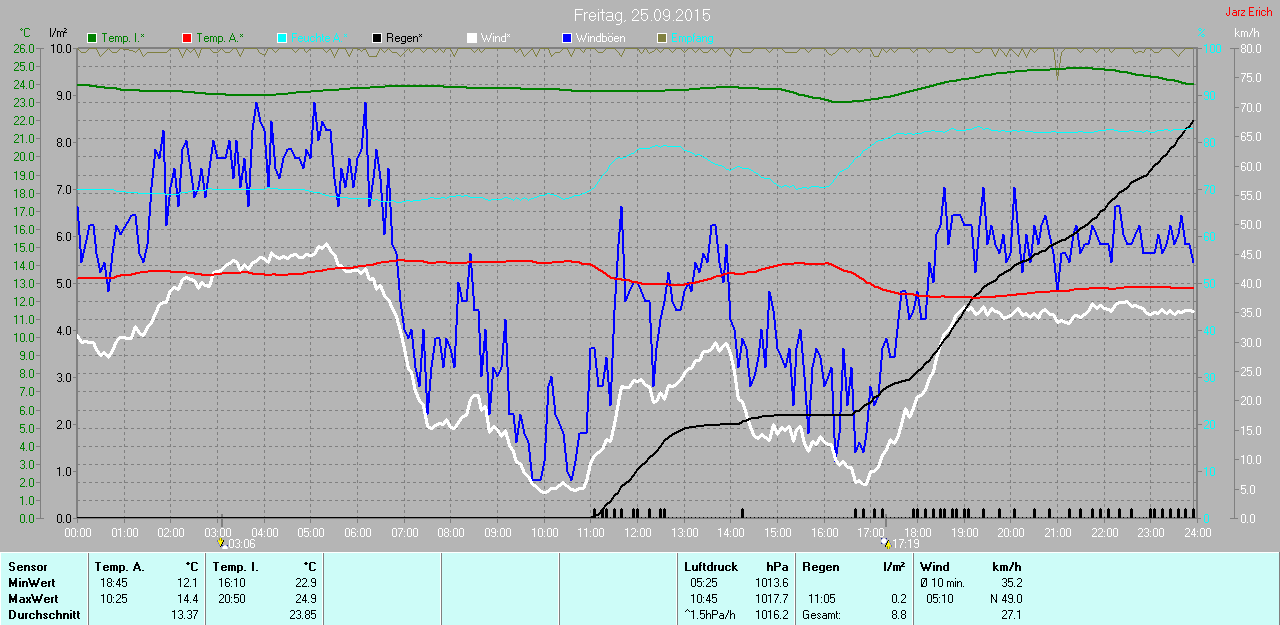This screenshot has height=625, width=1280.
Task: Click the Freitag, 25.09.2015 chart title
Action: (x=642, y=15)
